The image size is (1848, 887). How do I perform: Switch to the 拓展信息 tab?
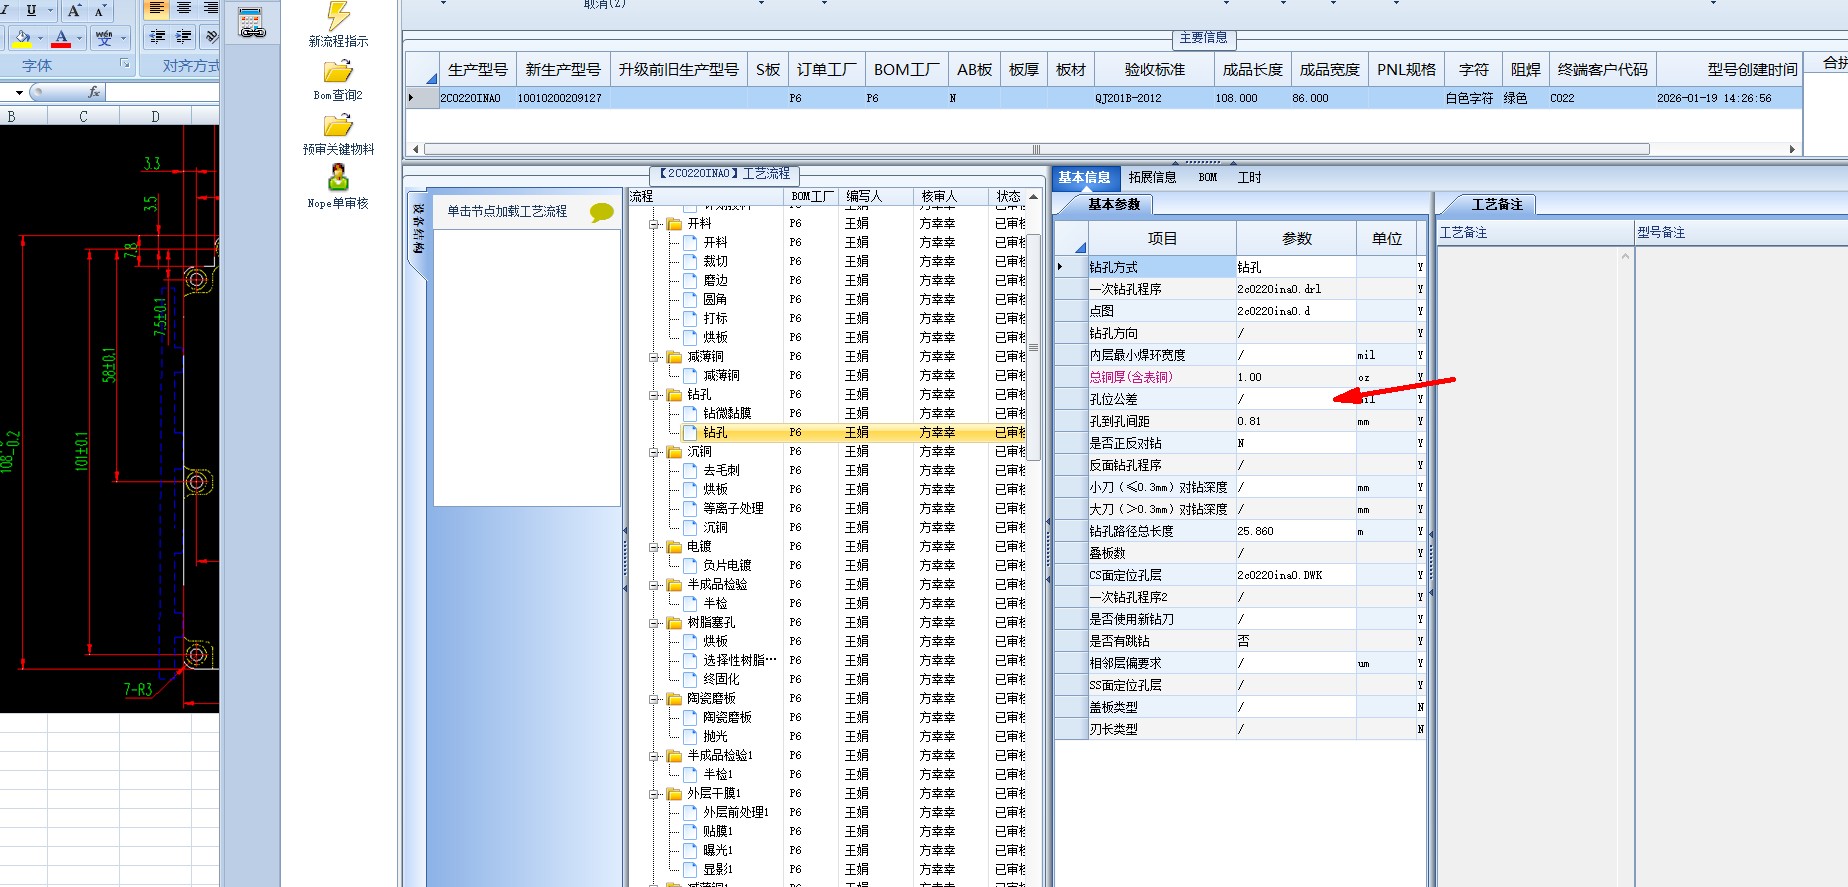point(1152,177)
